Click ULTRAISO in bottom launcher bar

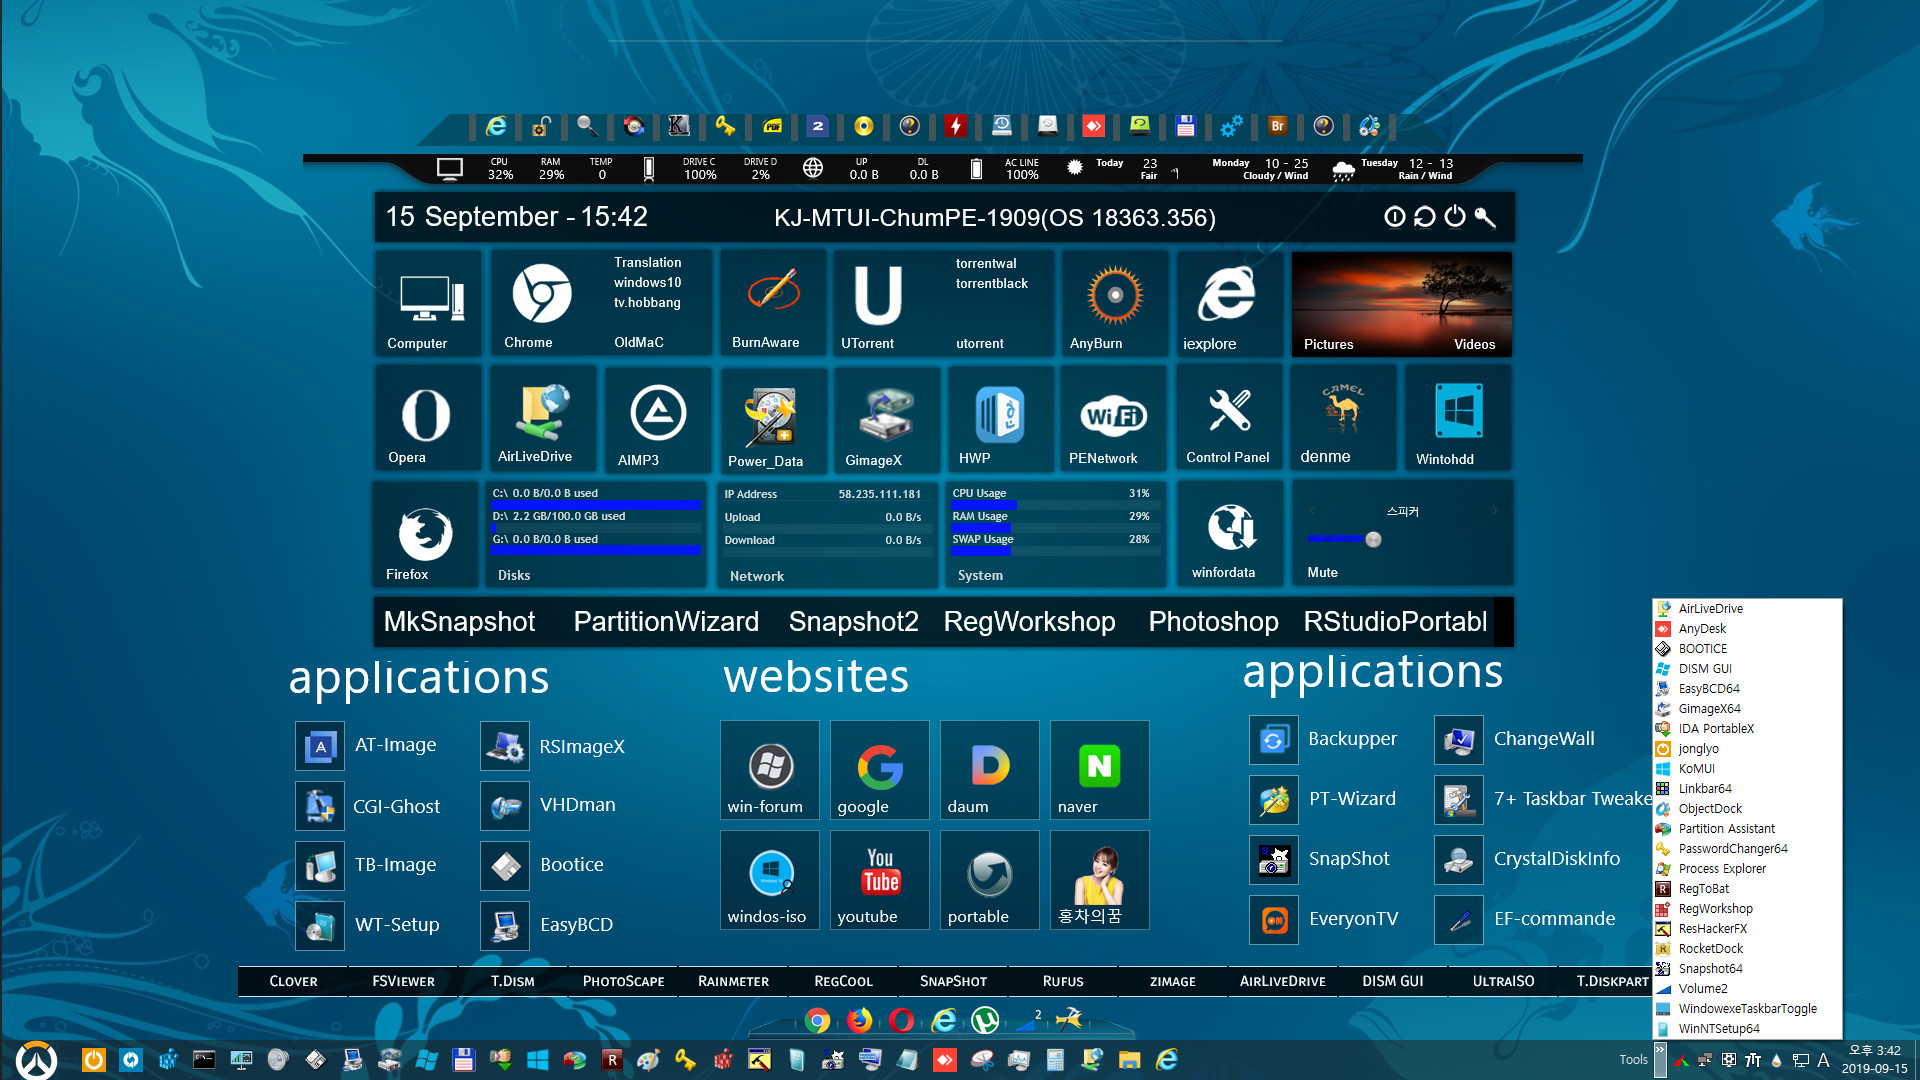[1503, 982]
